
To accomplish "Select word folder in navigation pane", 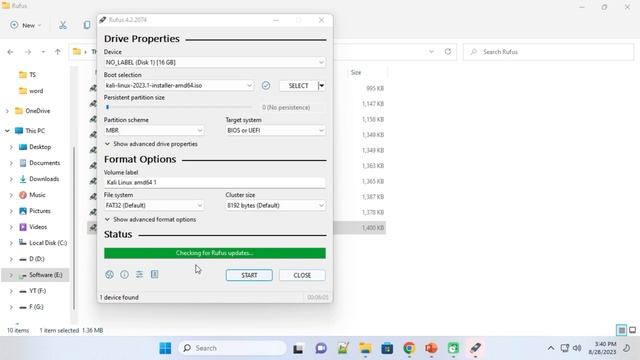I will (31, 91).
